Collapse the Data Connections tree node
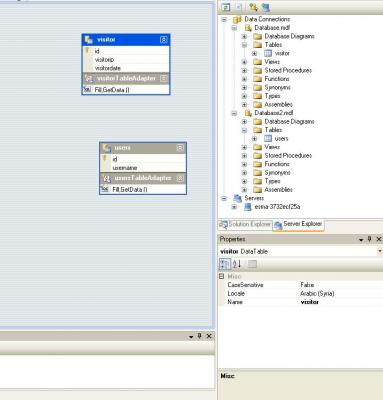Viewport: 383px width, 400px height. (224, 19)
